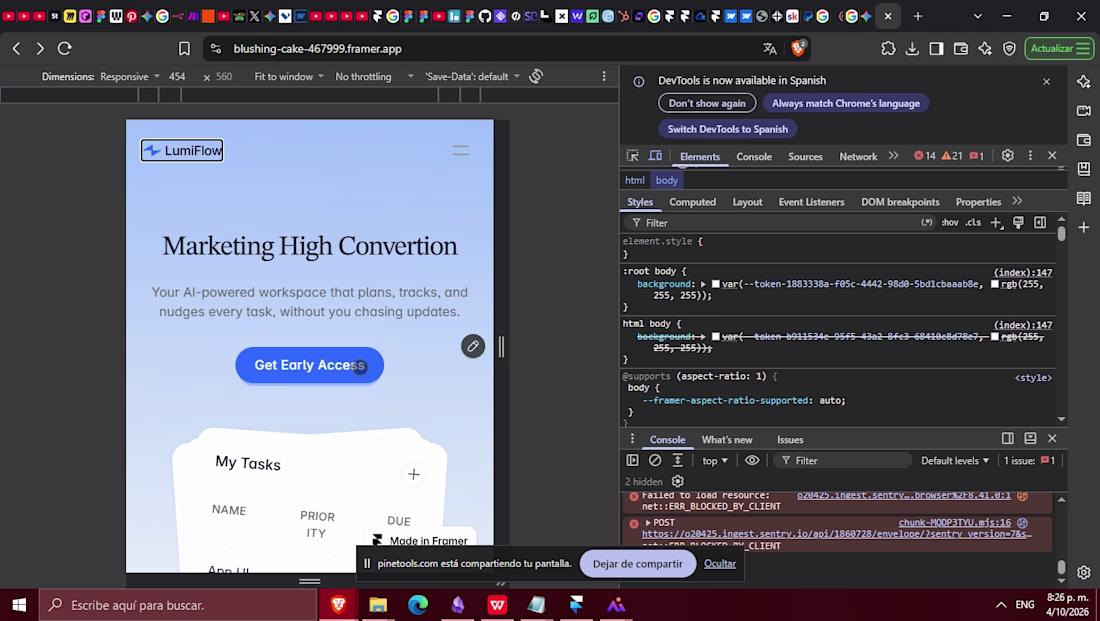
Task: Click Don't show again button
Action: coord(707,103)
